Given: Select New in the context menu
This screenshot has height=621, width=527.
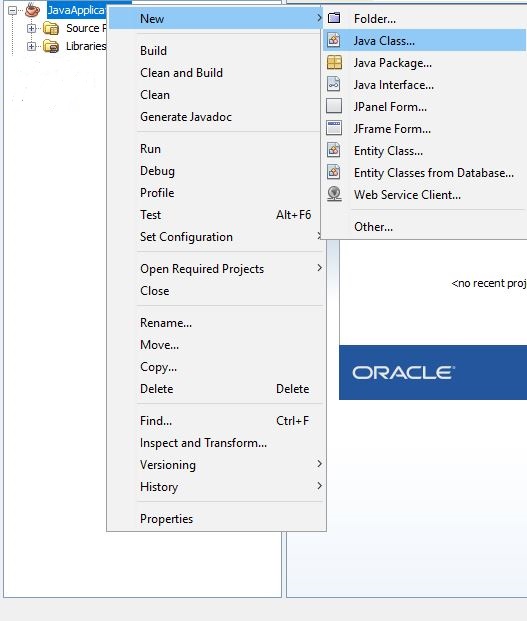Looking at the screenshot, I should click(x=216, y=19).
